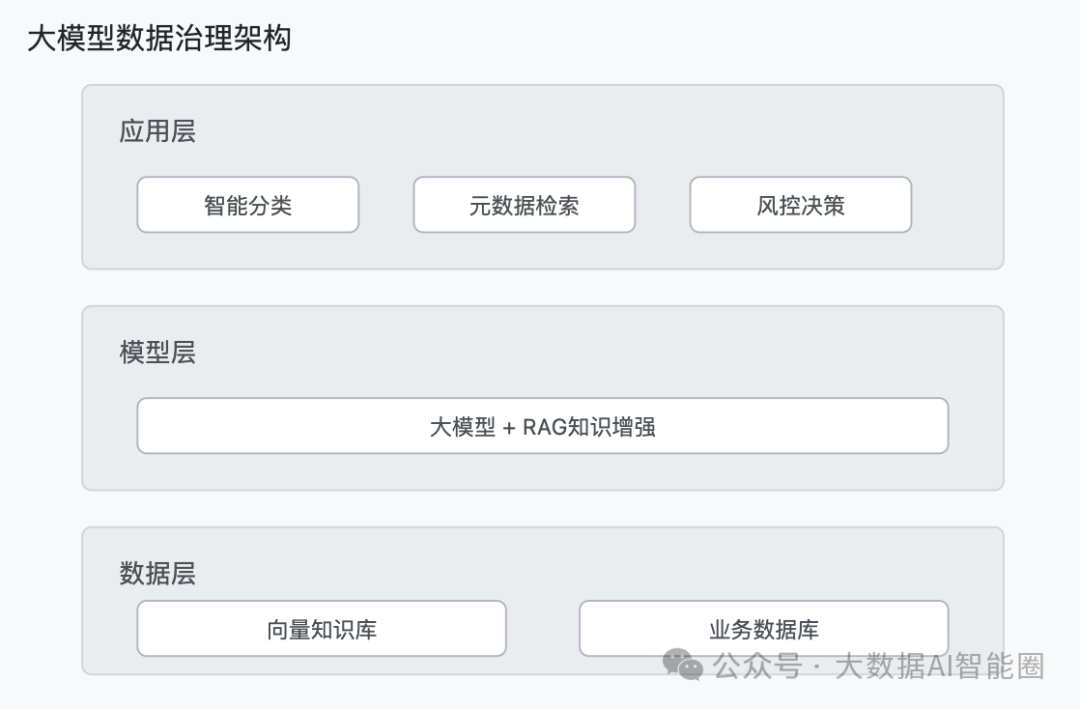Click the 数据层 heading label

[158, 573]
